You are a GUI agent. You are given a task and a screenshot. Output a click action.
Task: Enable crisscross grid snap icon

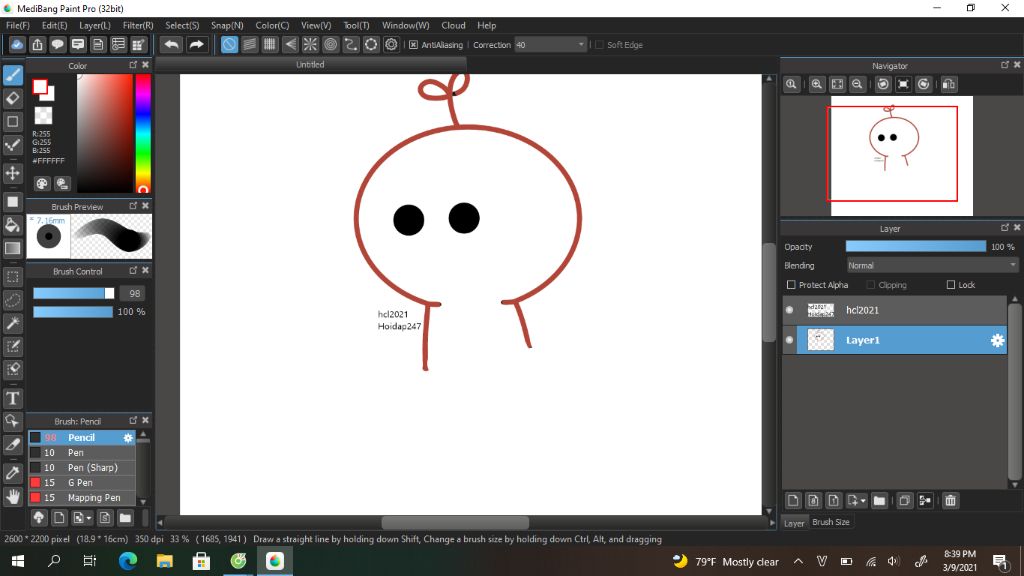coord(270,44)
